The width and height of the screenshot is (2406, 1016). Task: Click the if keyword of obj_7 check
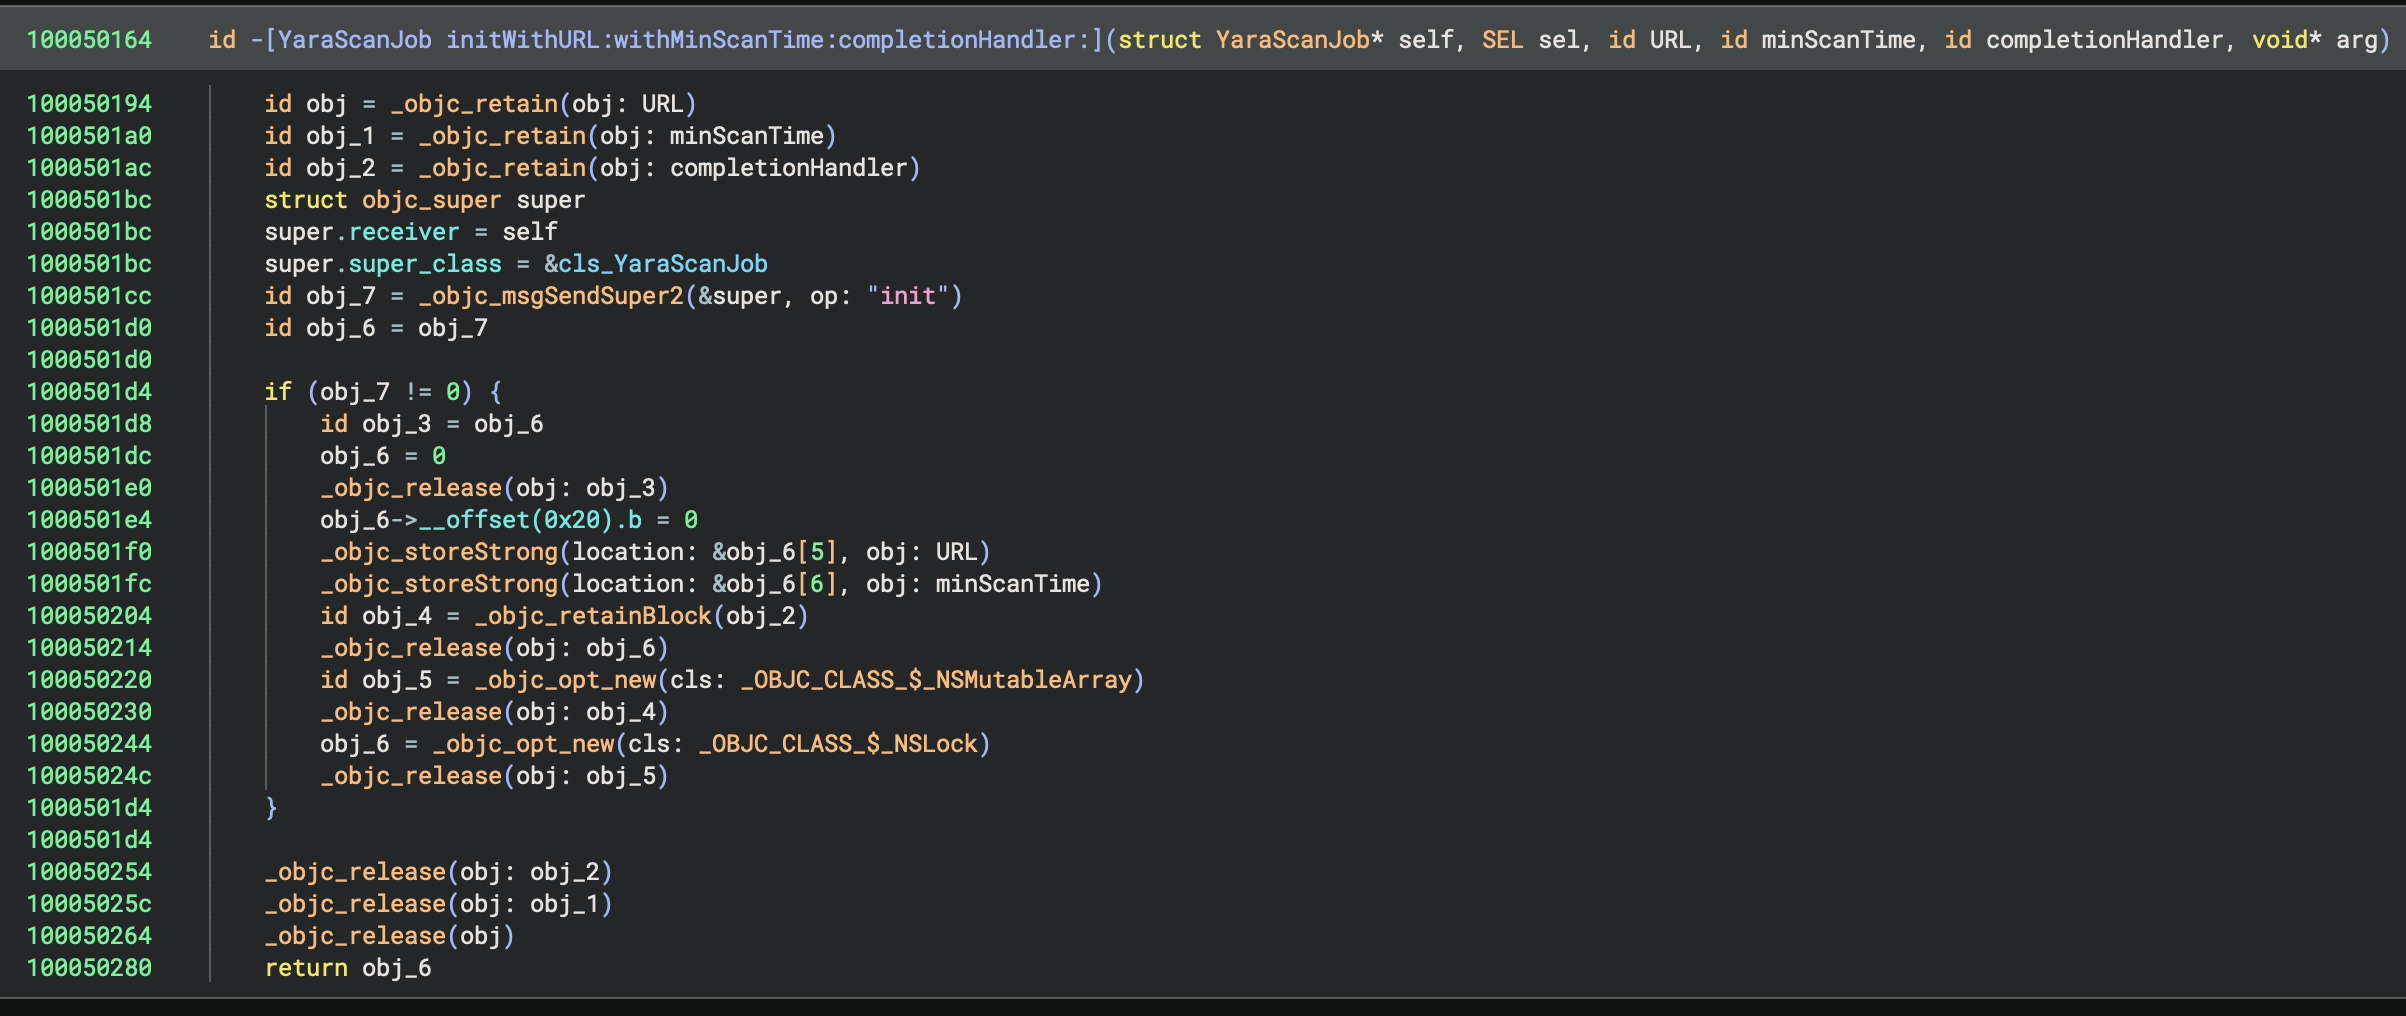click(278, 392)
